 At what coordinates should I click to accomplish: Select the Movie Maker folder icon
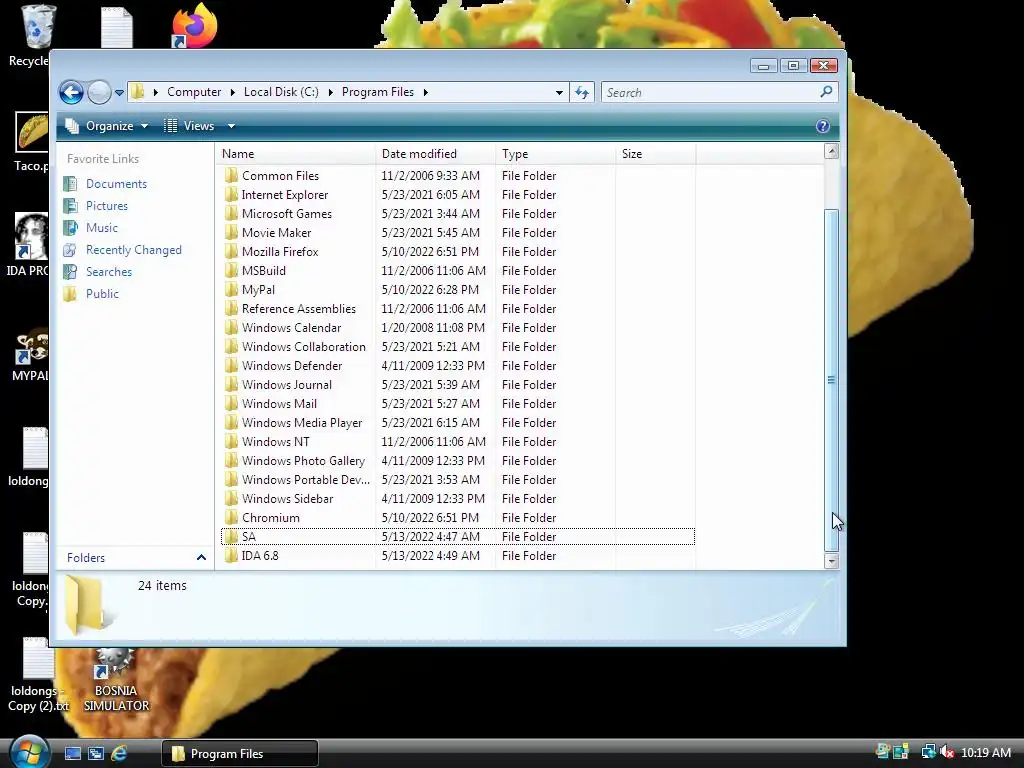point(231,232)
